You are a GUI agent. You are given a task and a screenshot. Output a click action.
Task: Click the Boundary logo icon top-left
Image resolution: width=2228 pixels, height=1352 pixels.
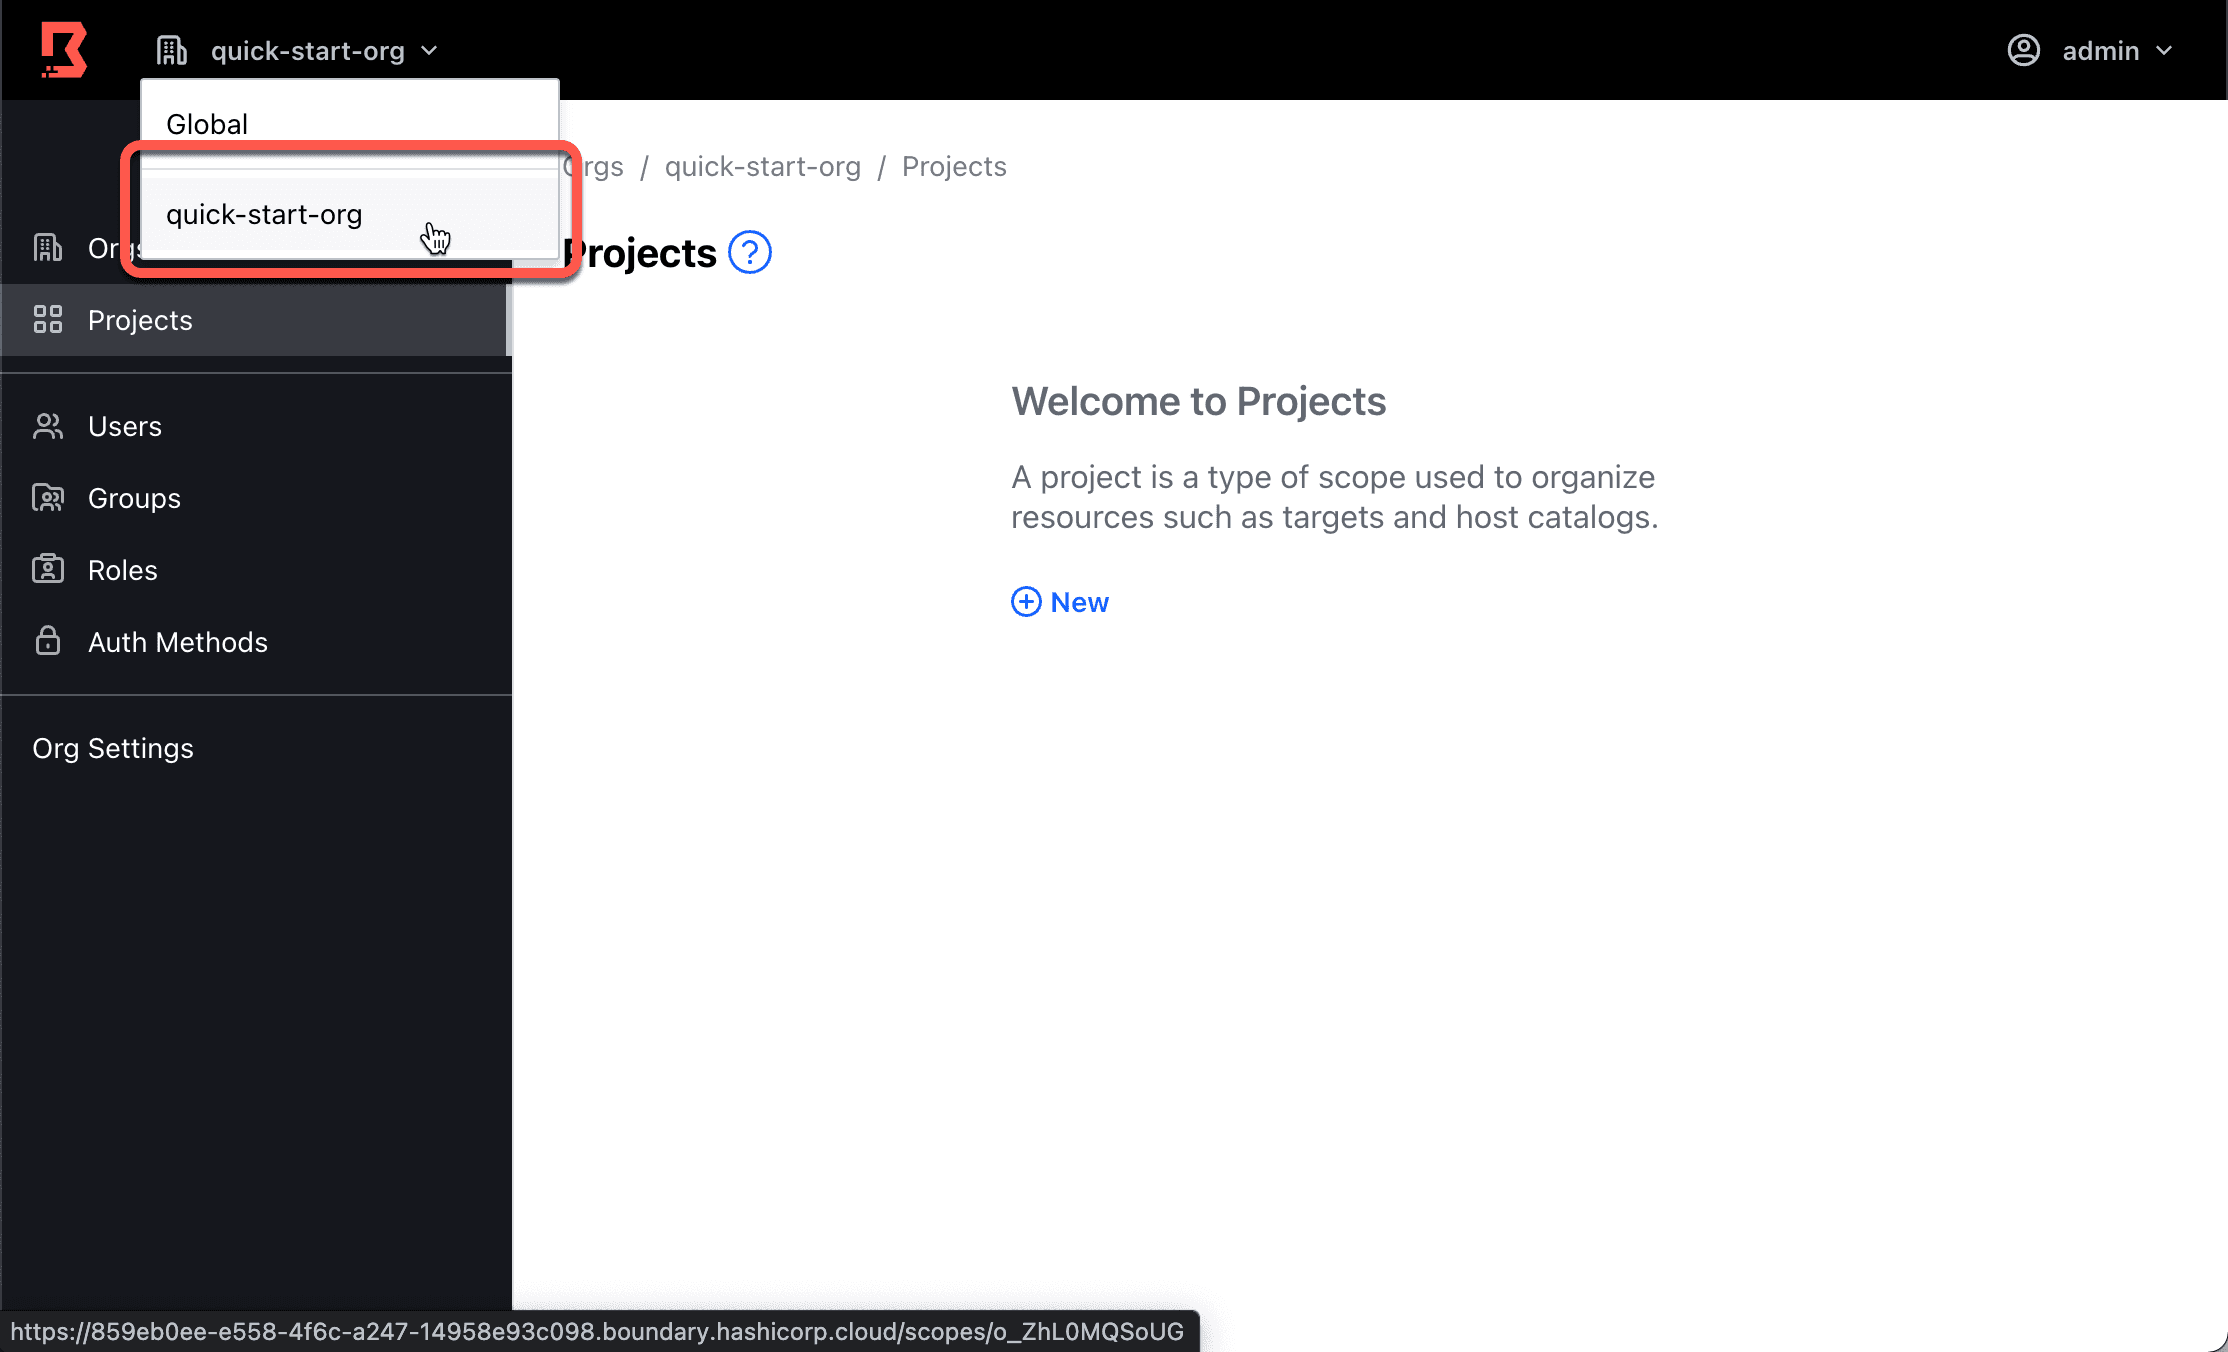(64, 49)
